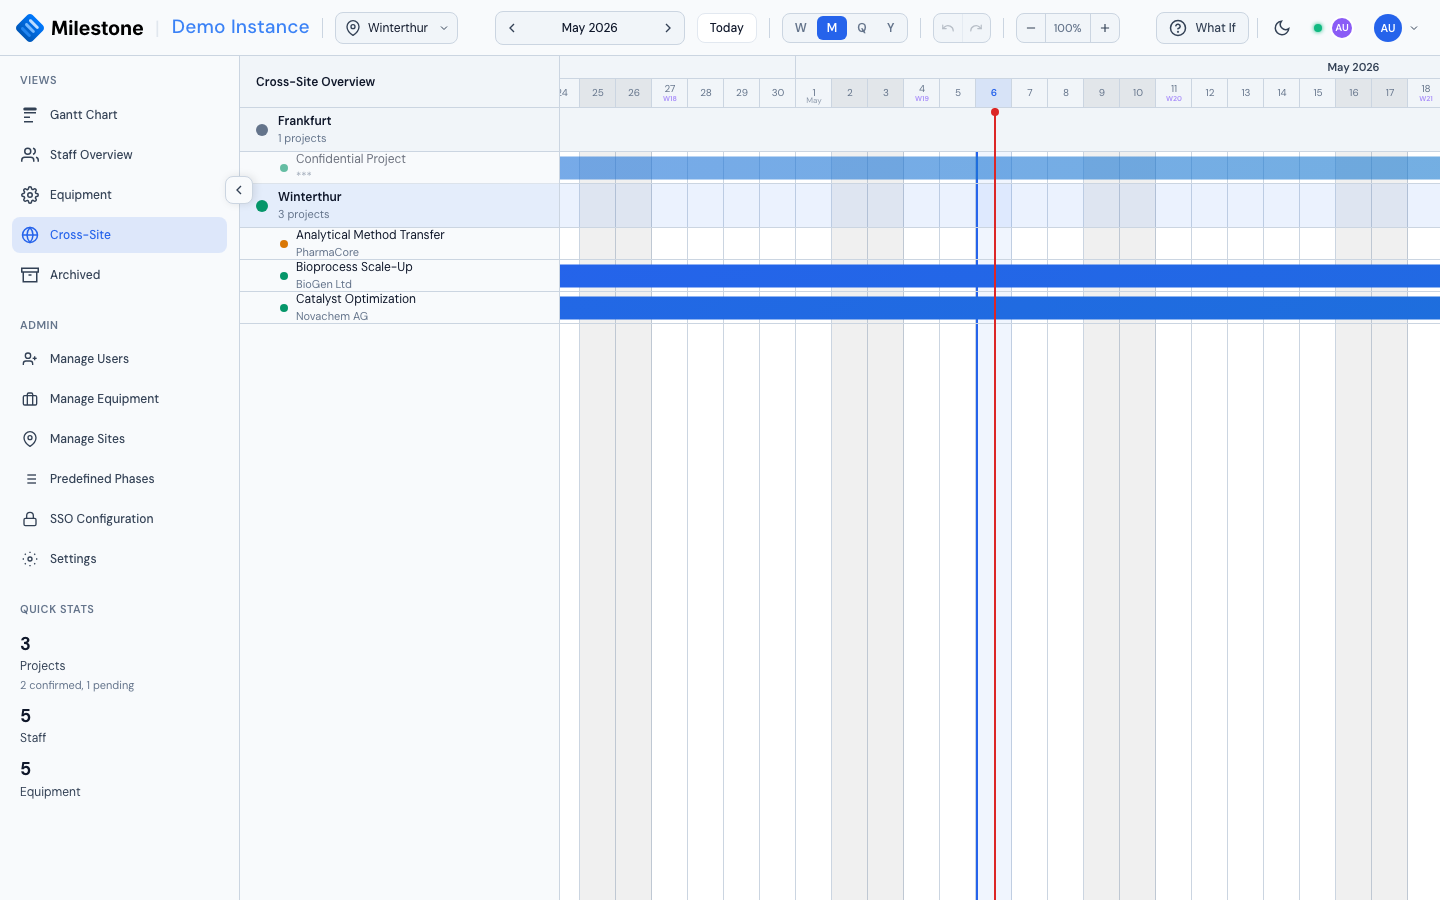Switch to Quarter view (Q)

click(862, 28)
